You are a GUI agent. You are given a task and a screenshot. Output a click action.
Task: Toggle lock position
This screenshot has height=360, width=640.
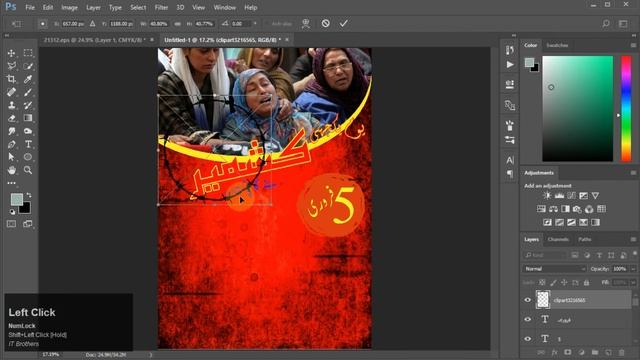[x=564, y=282]
